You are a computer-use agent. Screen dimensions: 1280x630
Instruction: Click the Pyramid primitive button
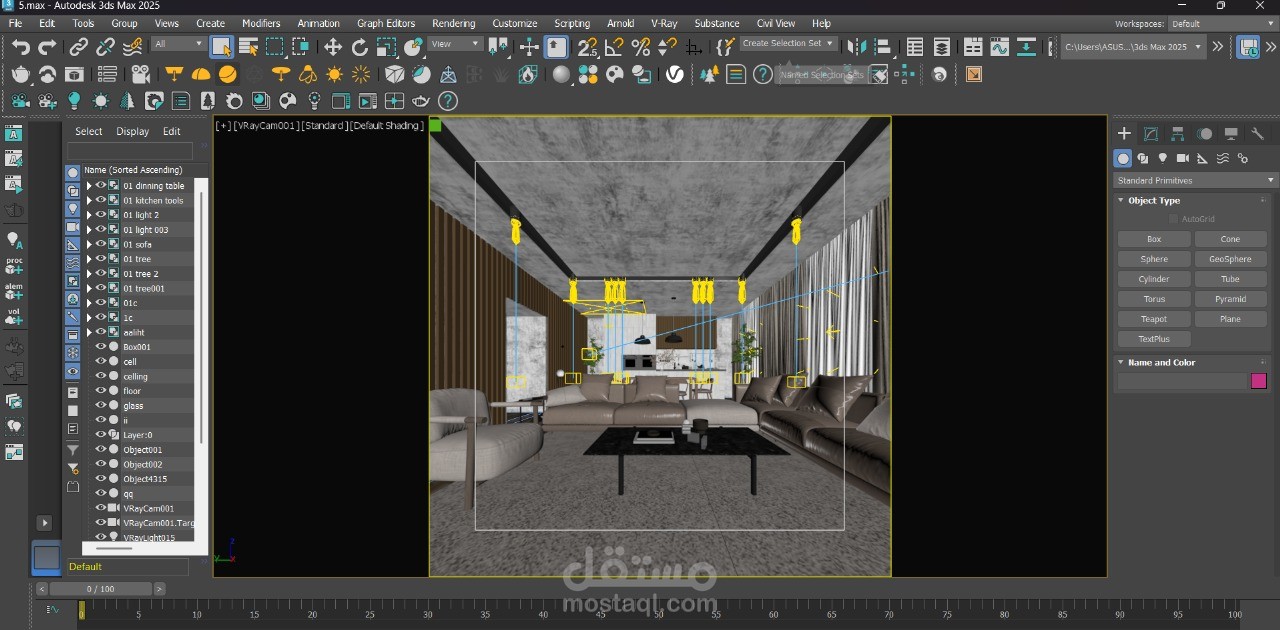(1230, 299)
